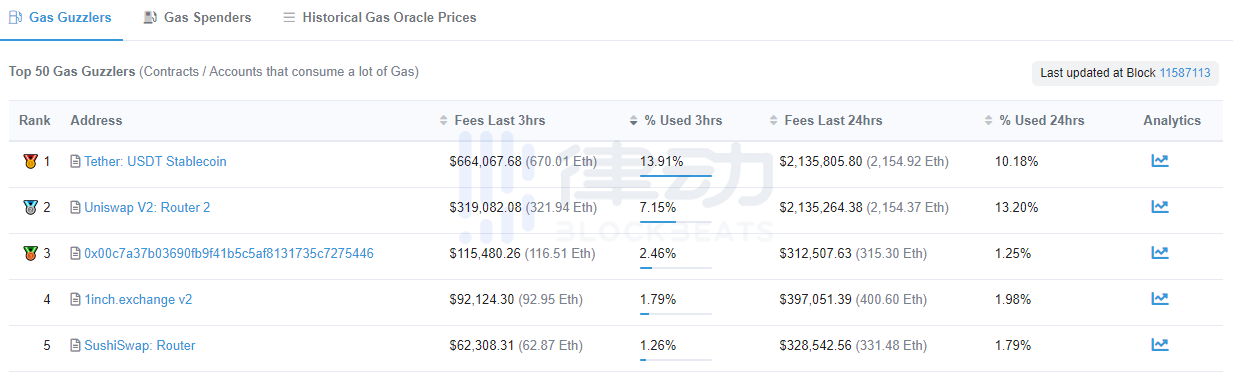Open analytics chart for Tether USDT Stablecoin

(x=1159, y=161)
